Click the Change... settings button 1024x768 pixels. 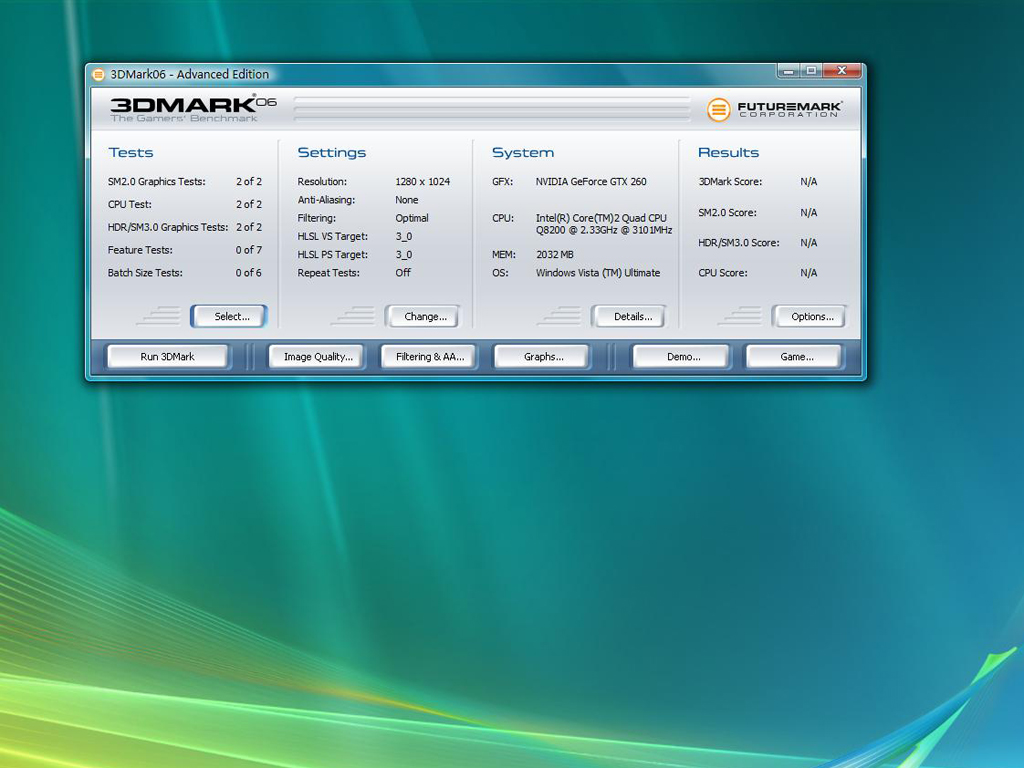tap(423, 317)
